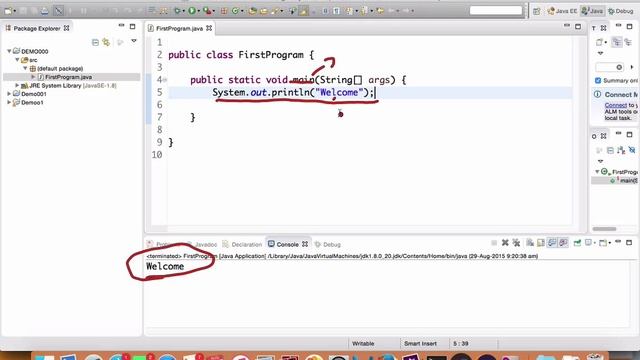Screen dimensions: 640x360
Task: Click the New Java Package toolbar icon
Action: pos(224,11)
